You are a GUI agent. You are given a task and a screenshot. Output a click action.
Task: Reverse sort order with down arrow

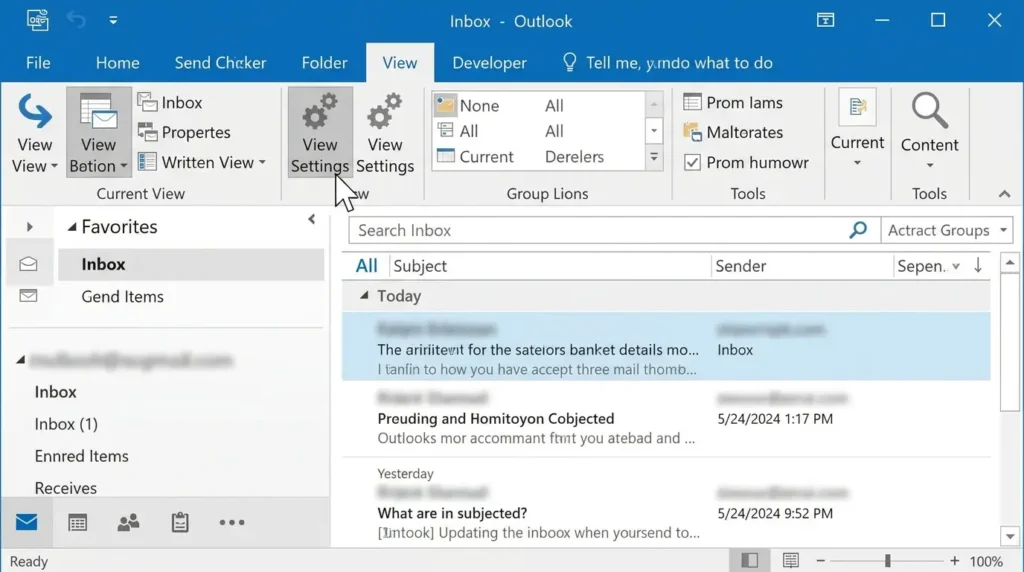(978, 265)
